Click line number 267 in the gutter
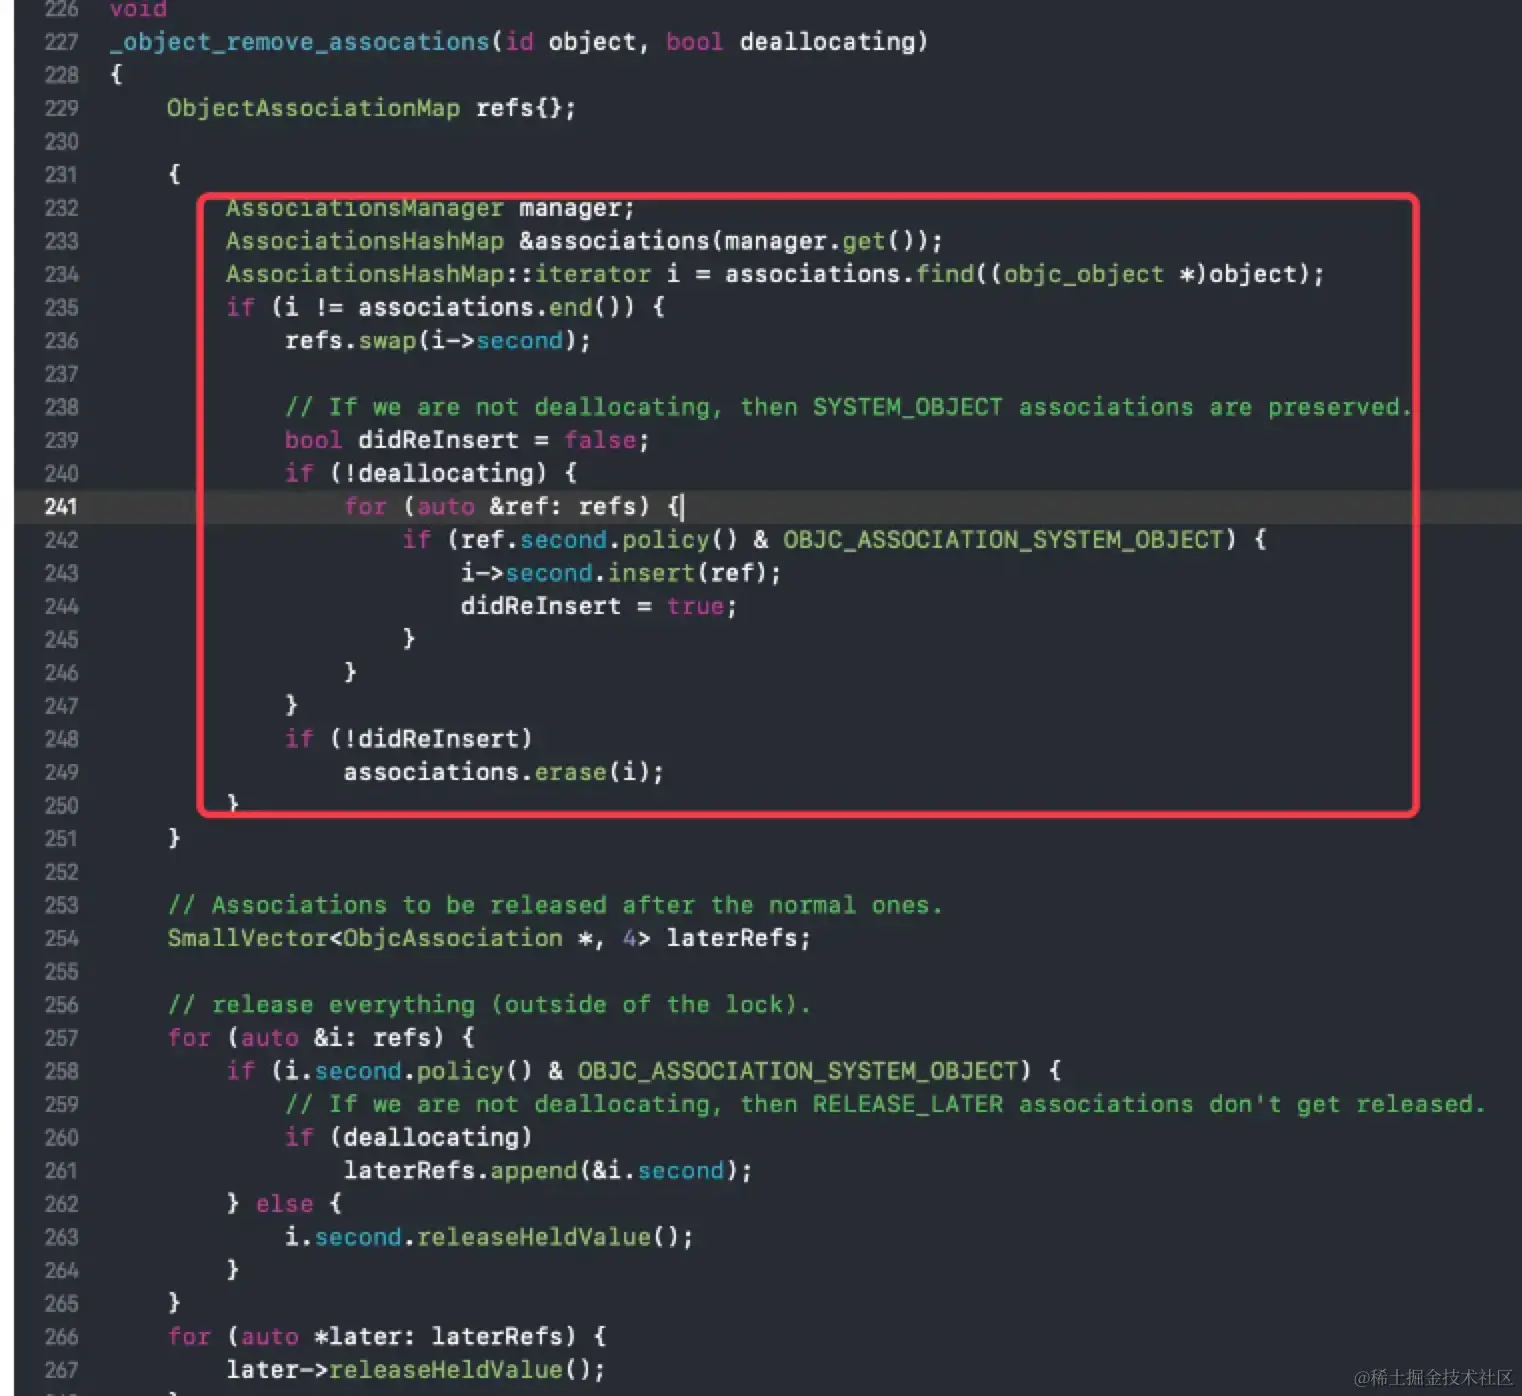The height and width of the screenshot is (1396, 1522). click(x=61, y=1370)
